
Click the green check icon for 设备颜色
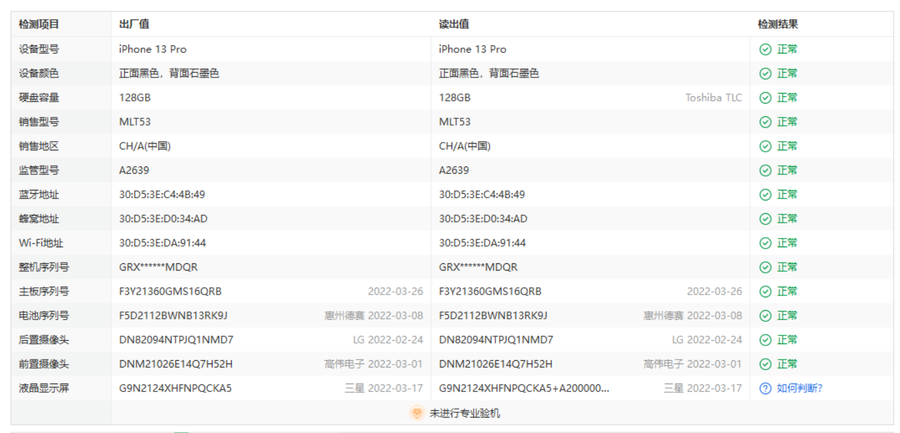765,74
